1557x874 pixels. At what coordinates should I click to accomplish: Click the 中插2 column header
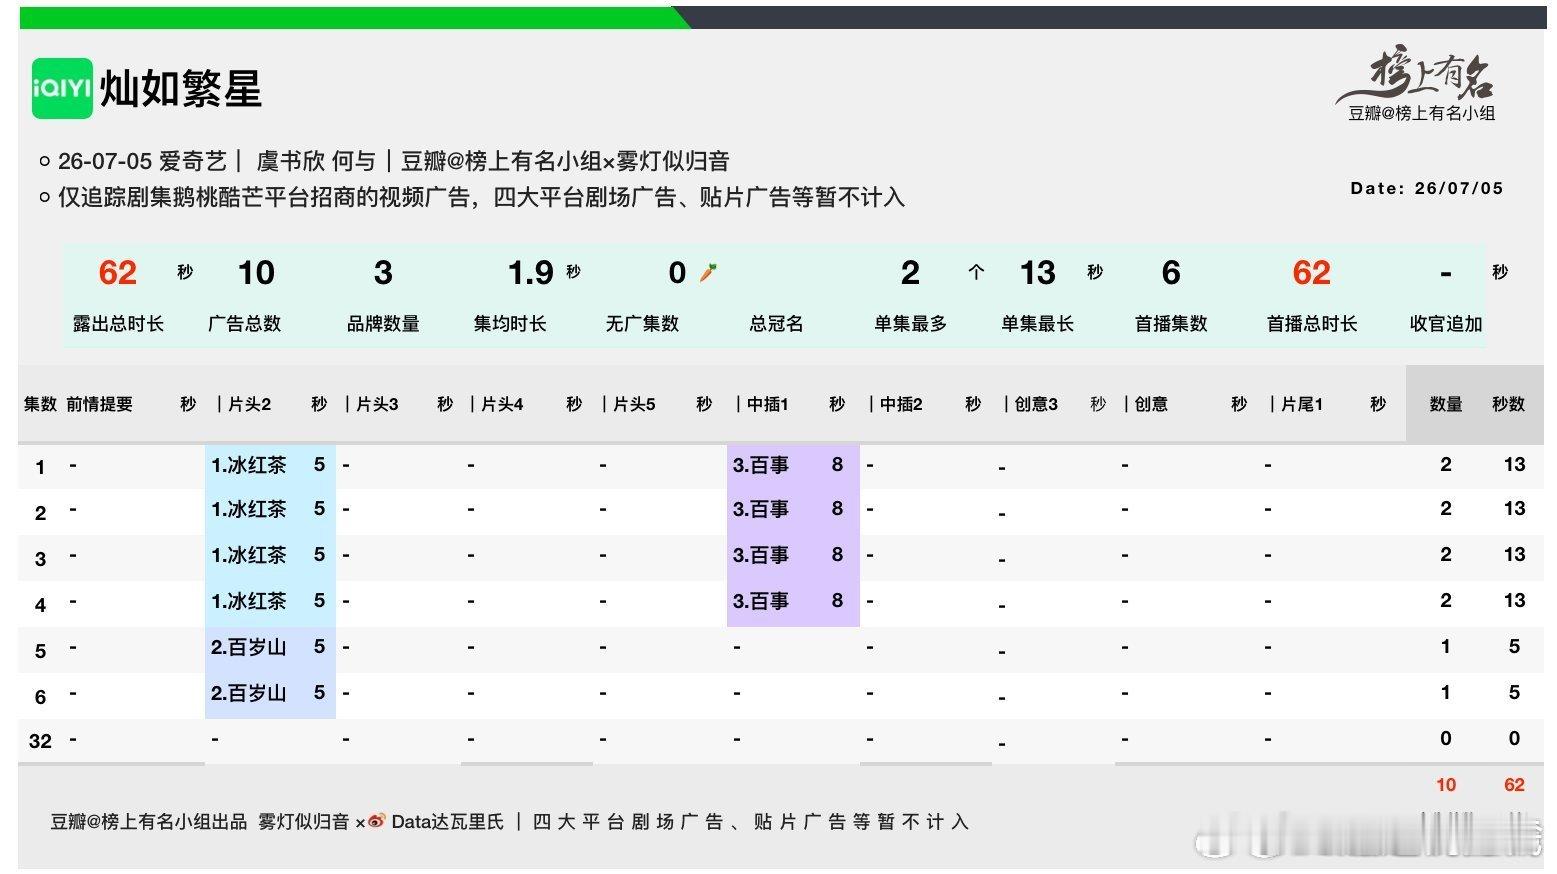point(901,404)
